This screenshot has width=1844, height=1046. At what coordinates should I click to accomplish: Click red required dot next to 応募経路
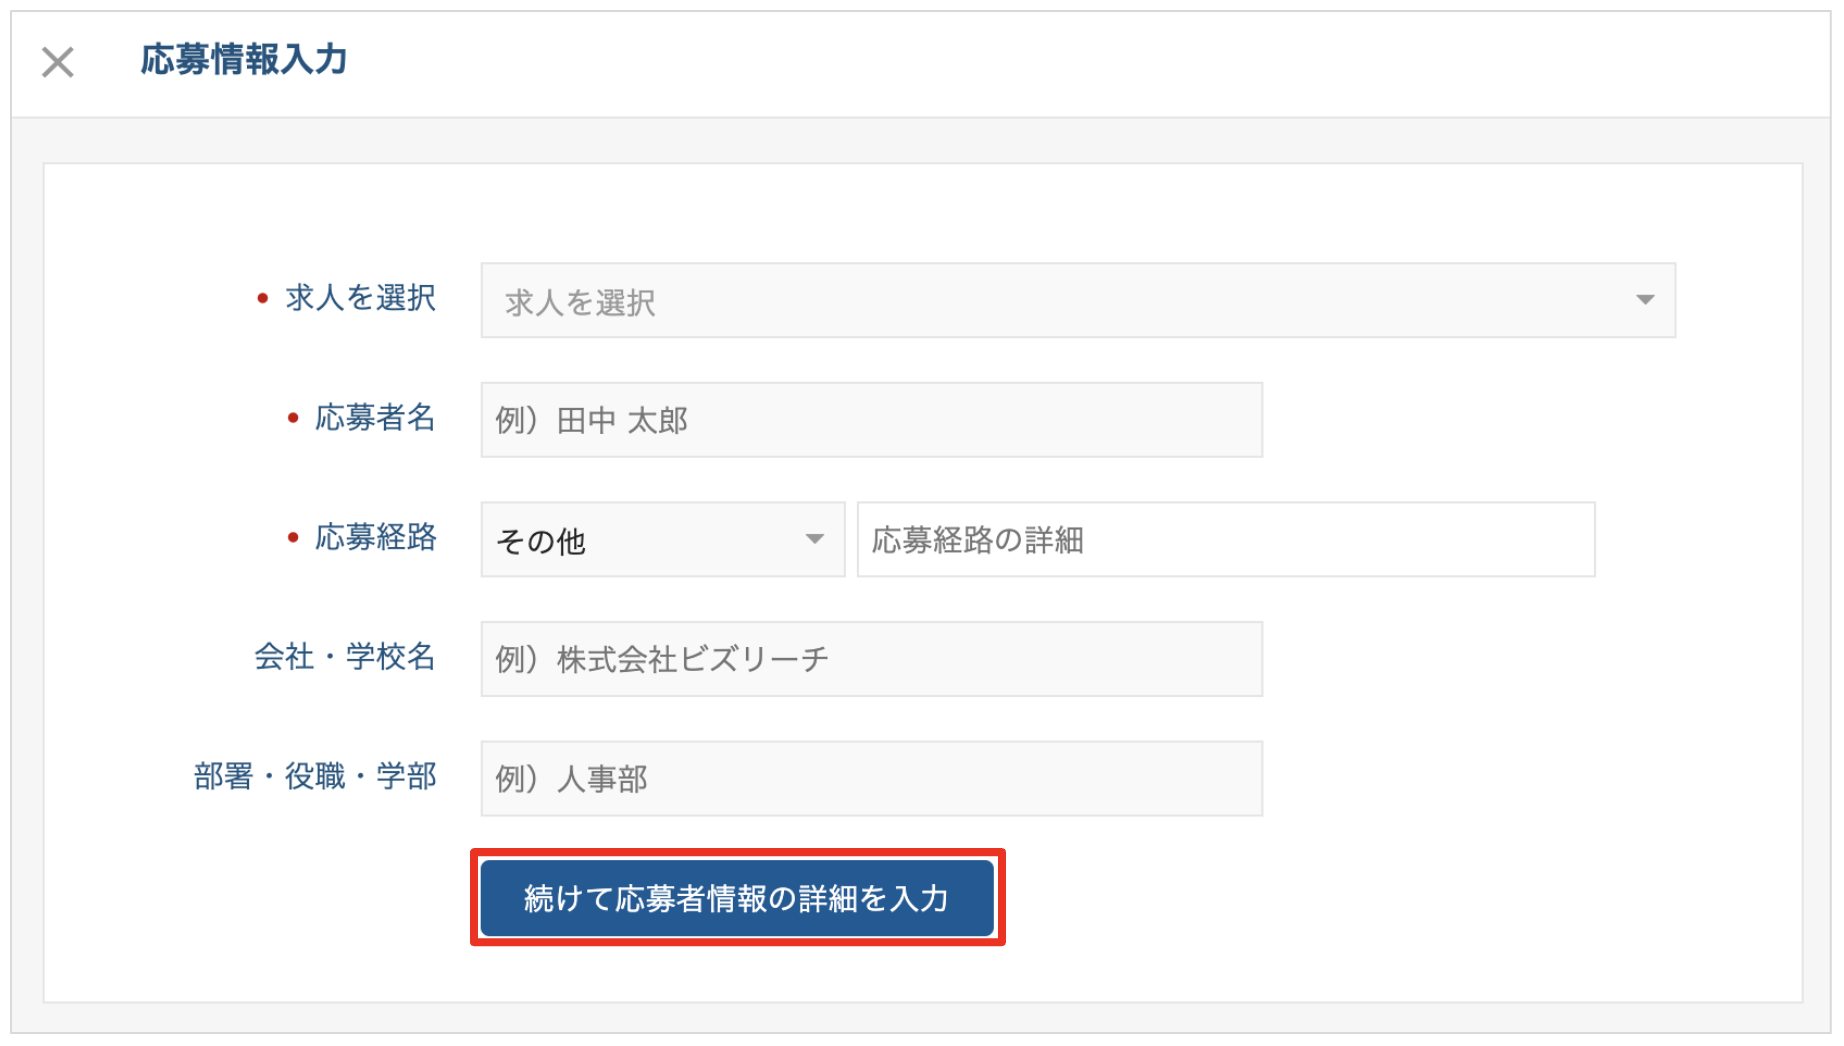293,538
